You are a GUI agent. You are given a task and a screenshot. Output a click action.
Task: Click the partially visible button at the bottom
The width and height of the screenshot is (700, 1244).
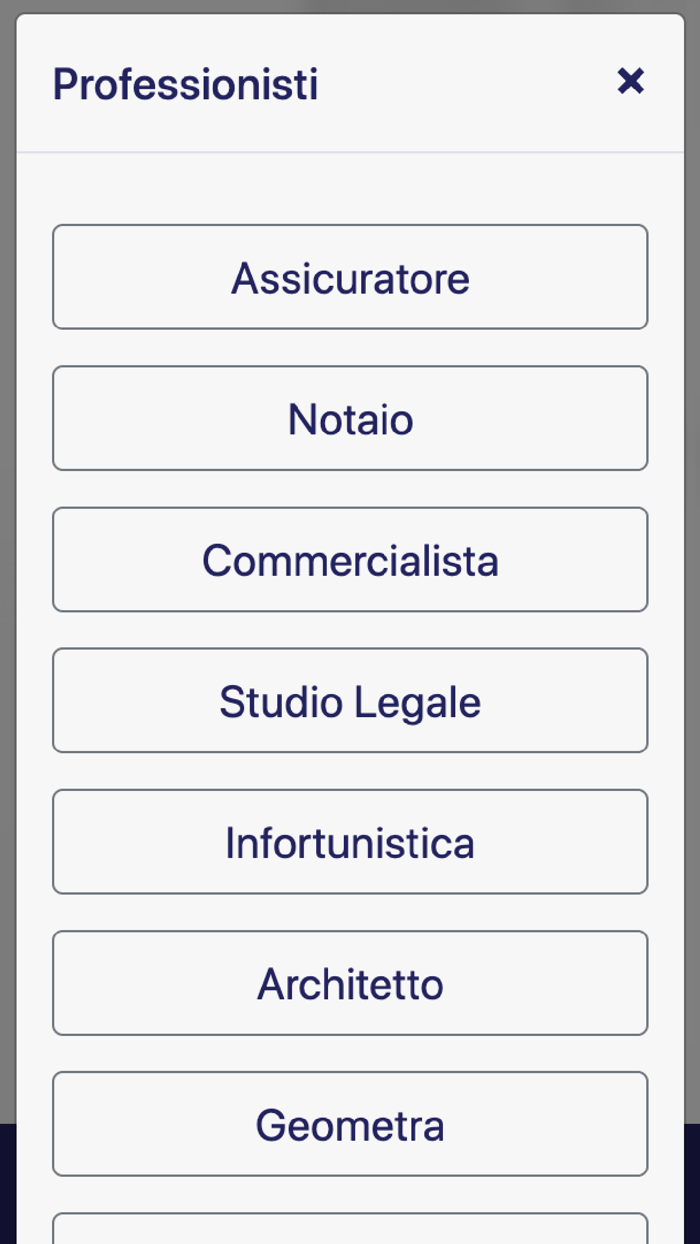[x=349, y=1230]
